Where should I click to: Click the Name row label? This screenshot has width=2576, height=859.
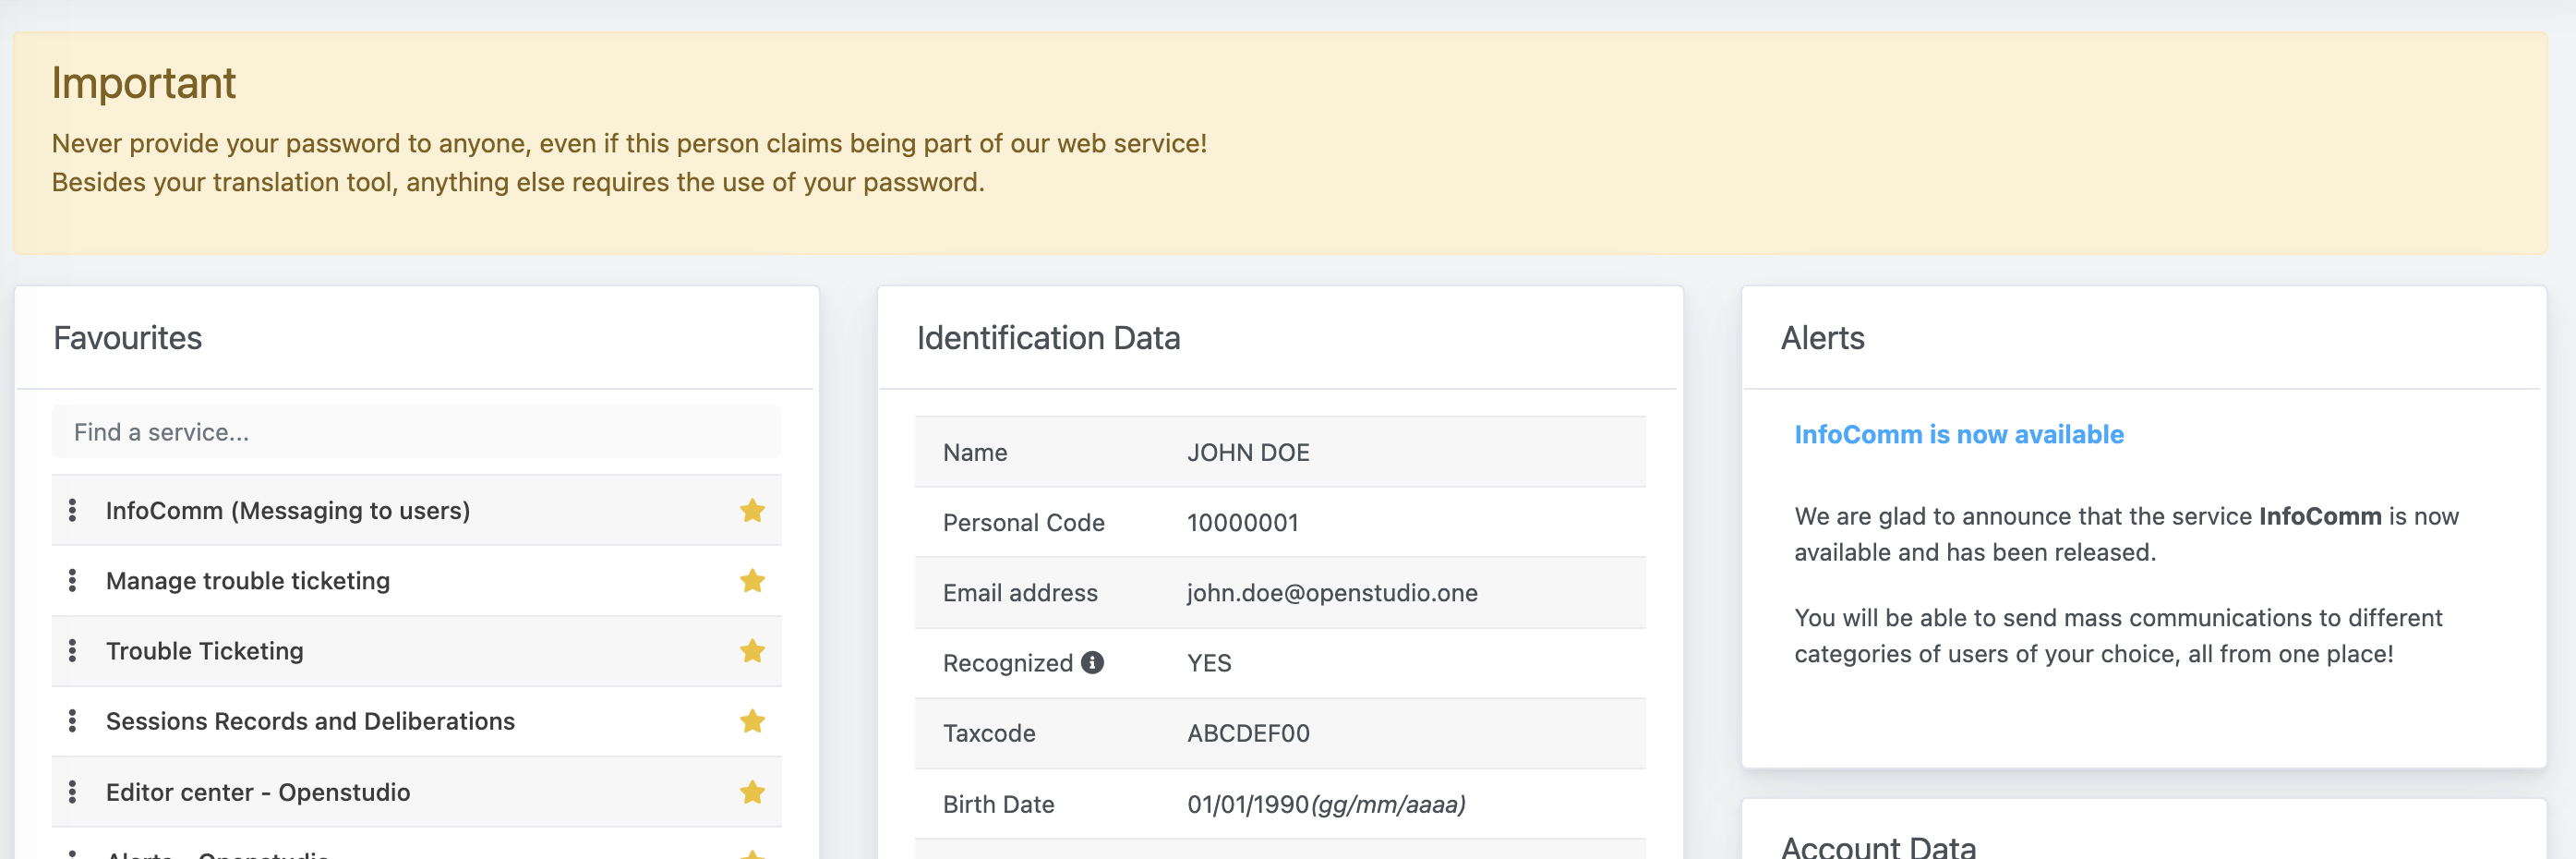(x=975, y=452)
